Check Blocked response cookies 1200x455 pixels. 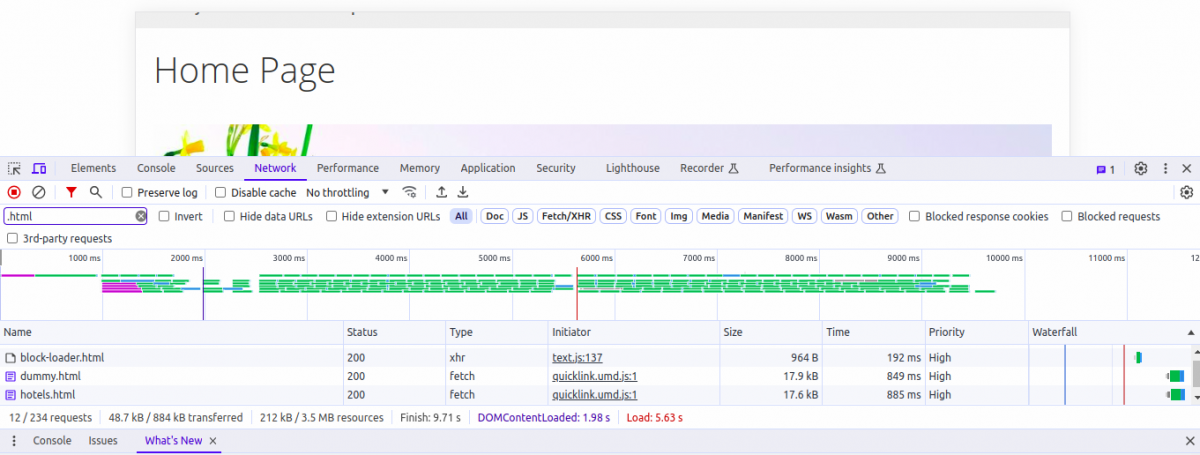(x=915, y=216)
